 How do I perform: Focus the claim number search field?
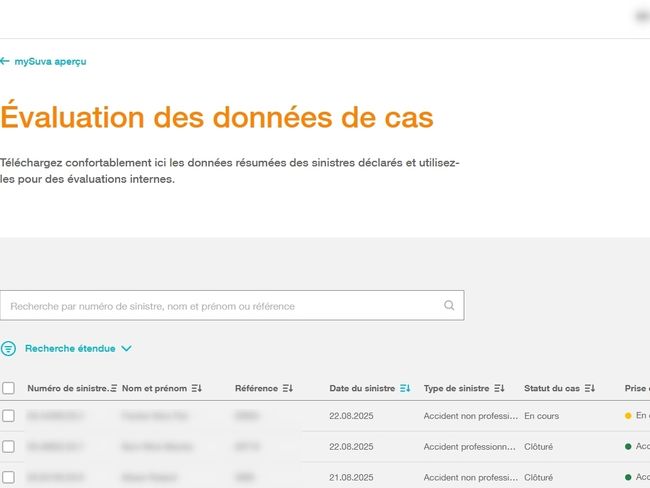[232, 306]
